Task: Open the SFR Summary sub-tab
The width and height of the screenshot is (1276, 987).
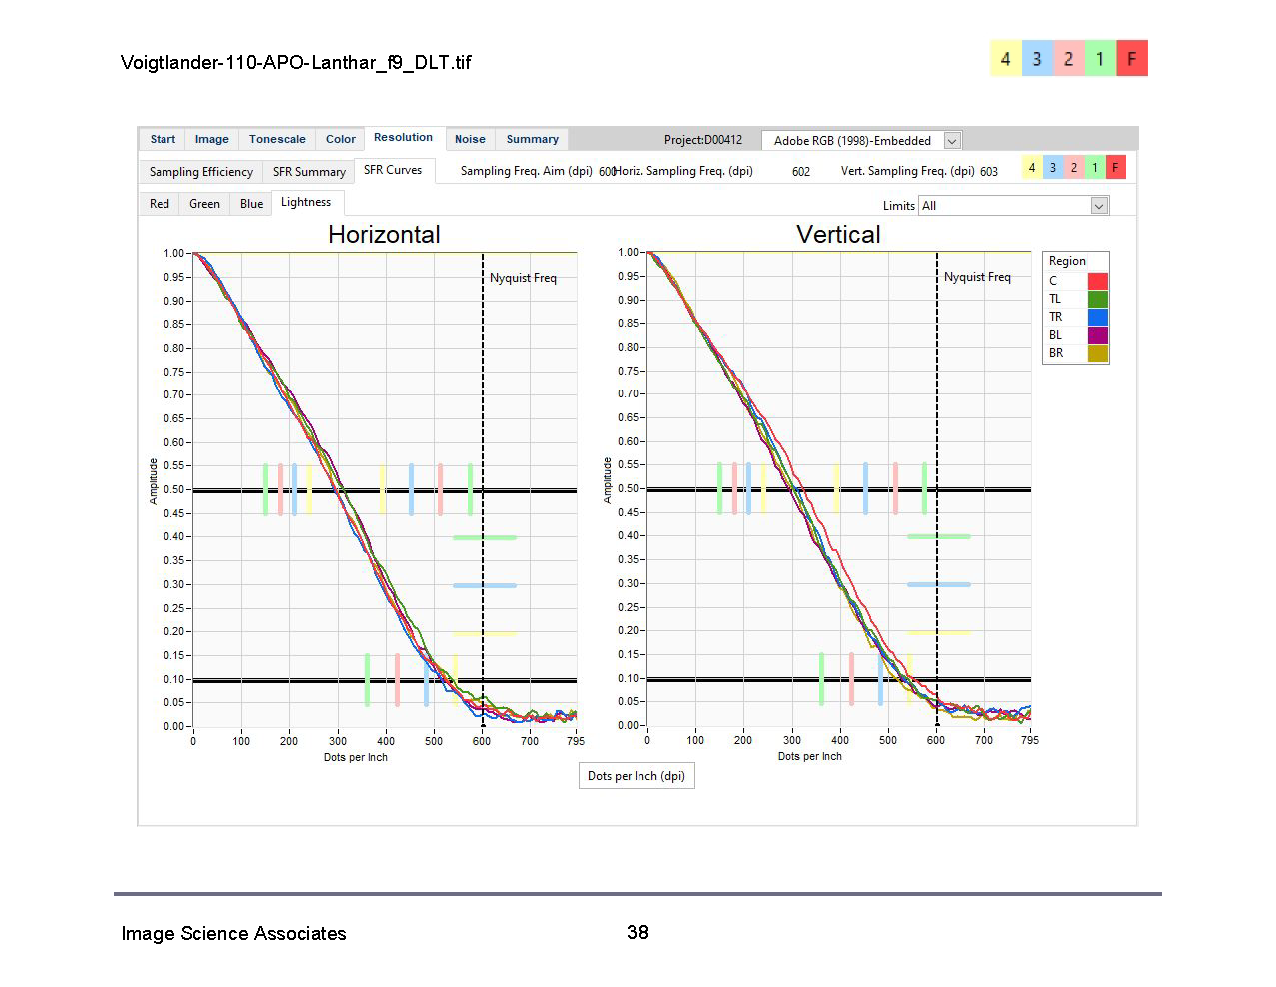Action: coord(309,172)
